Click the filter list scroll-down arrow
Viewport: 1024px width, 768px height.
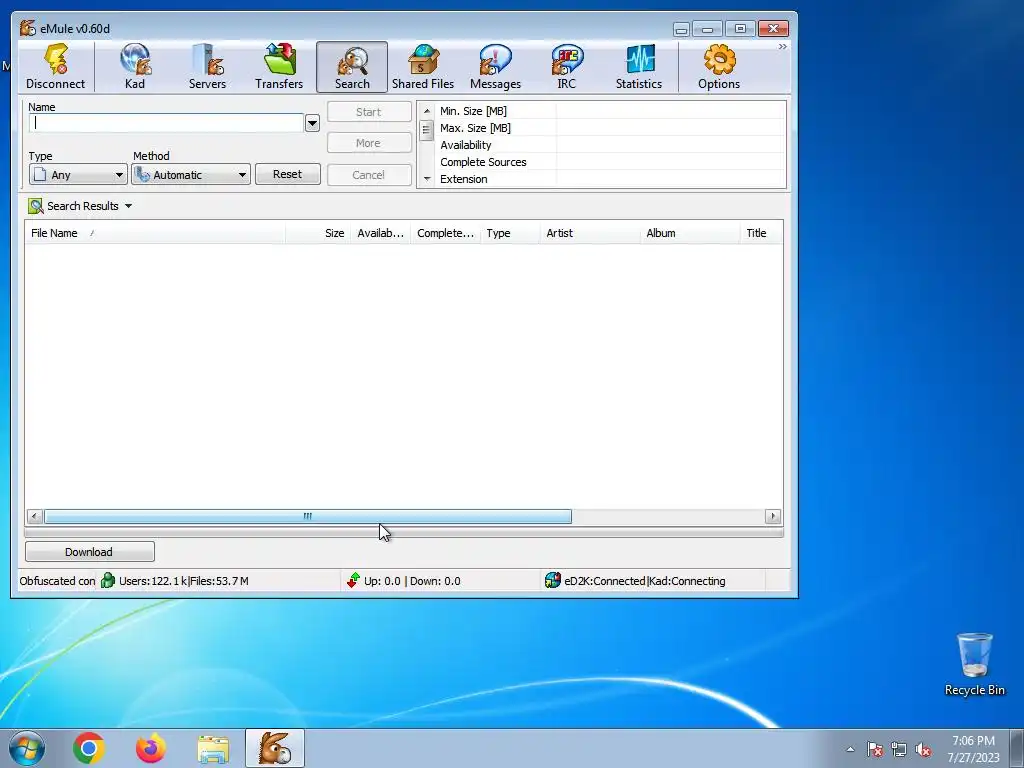coord(426,179)
